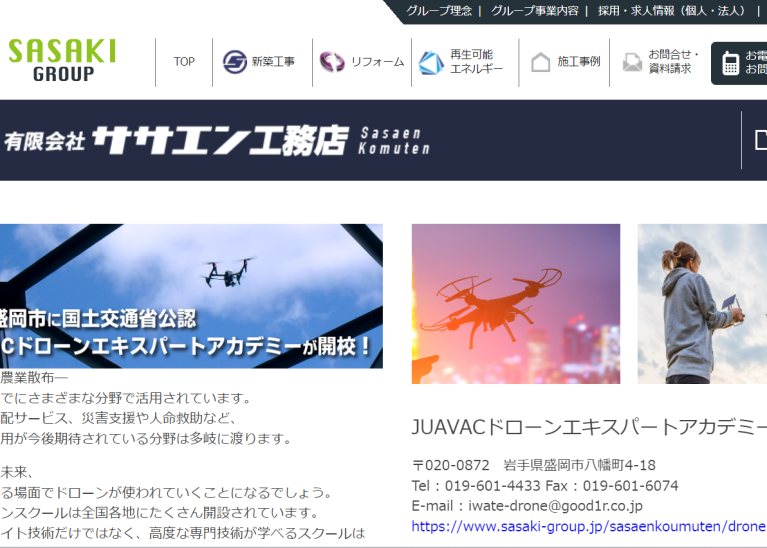Click the purple リフォーム arrows icon
Screen dimensions: 767x548
pyautogui.click(x=332, y=62)
